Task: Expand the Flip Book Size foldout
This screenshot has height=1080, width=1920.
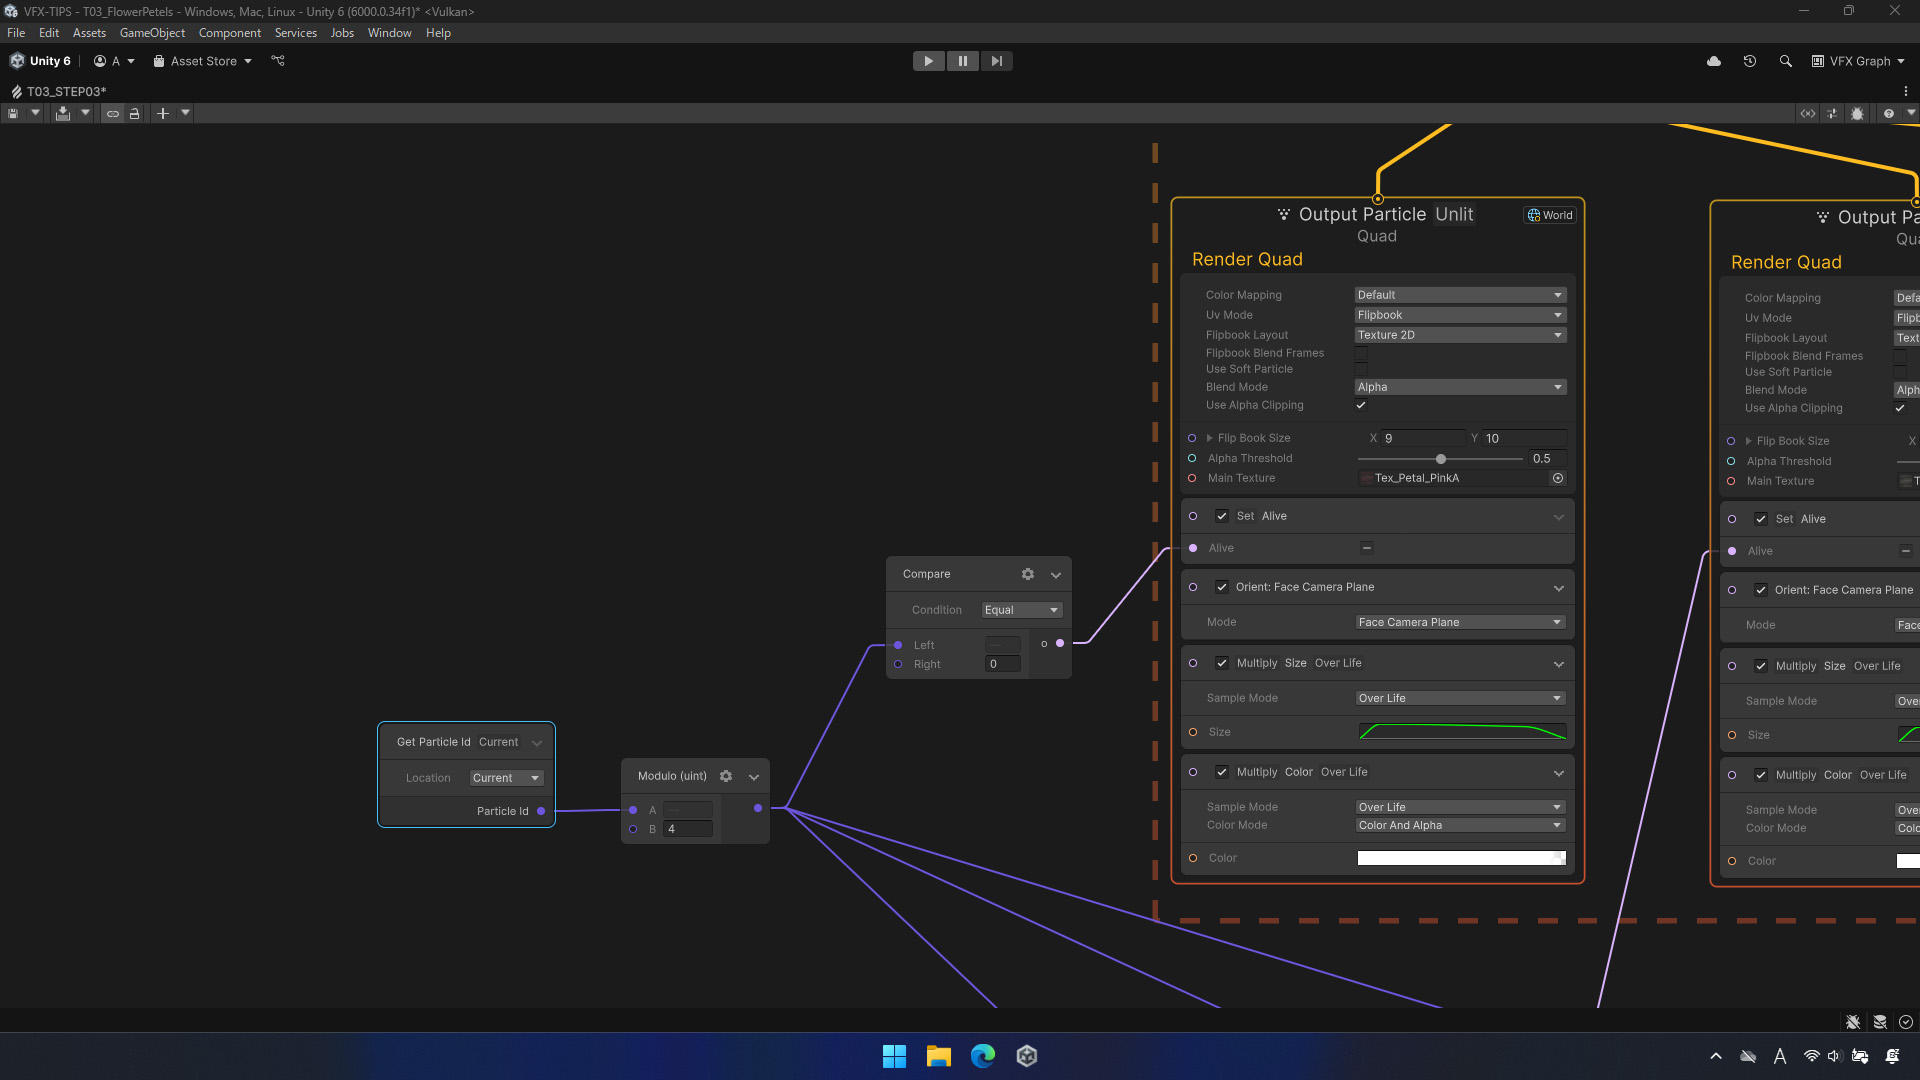Action: click(1209, 438)
